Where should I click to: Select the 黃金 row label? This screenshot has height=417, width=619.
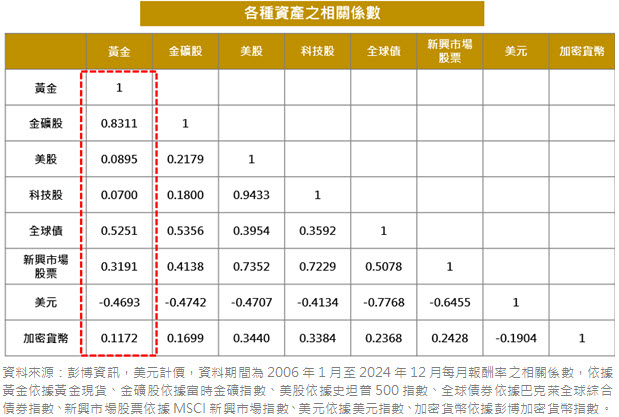coord(44,88)
